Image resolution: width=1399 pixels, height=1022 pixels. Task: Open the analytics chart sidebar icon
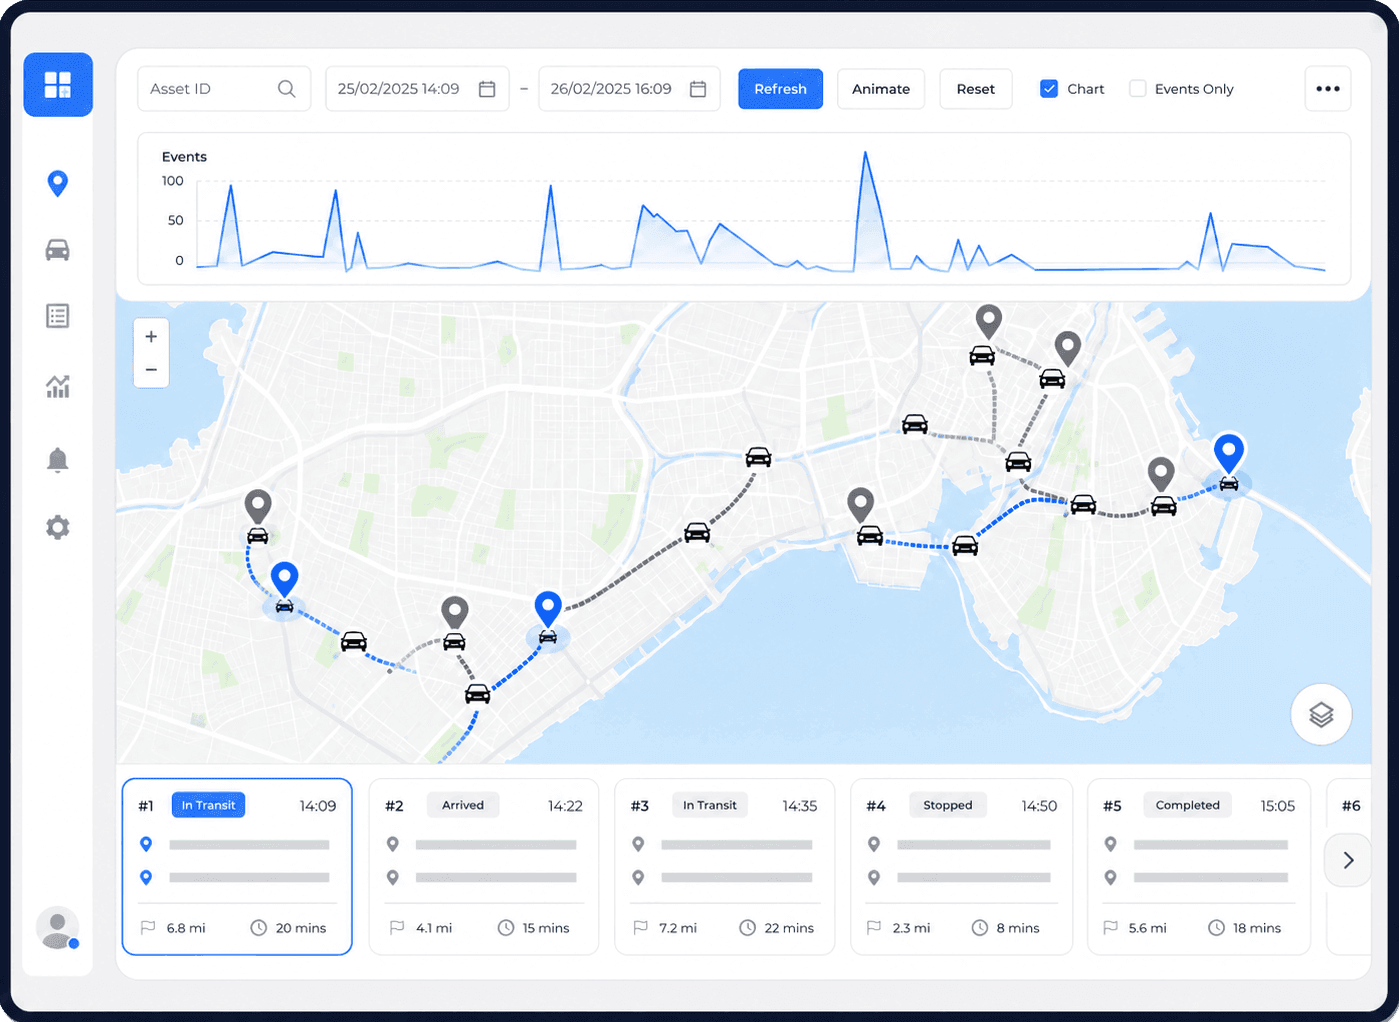(x=58, y=386)
